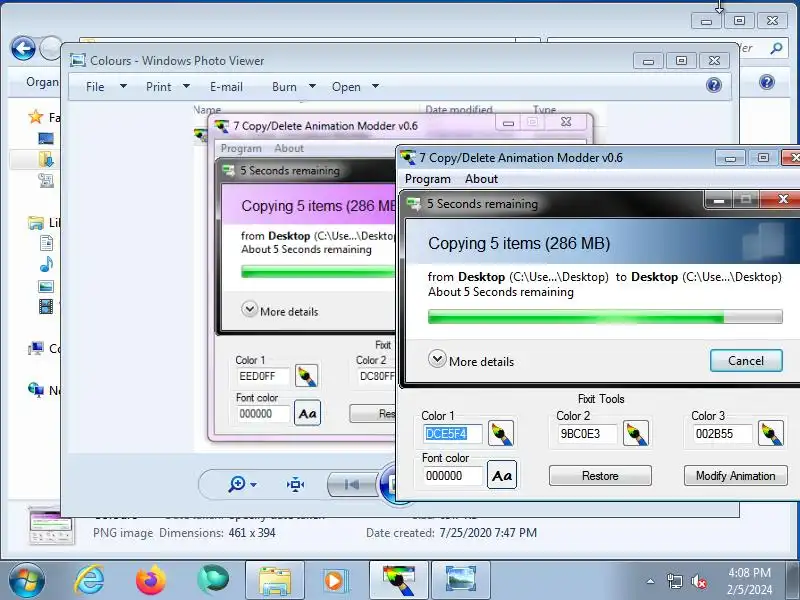Click Pictures library icon in sidebar
This screenshot has width=800, height=600.
[46, 286]
